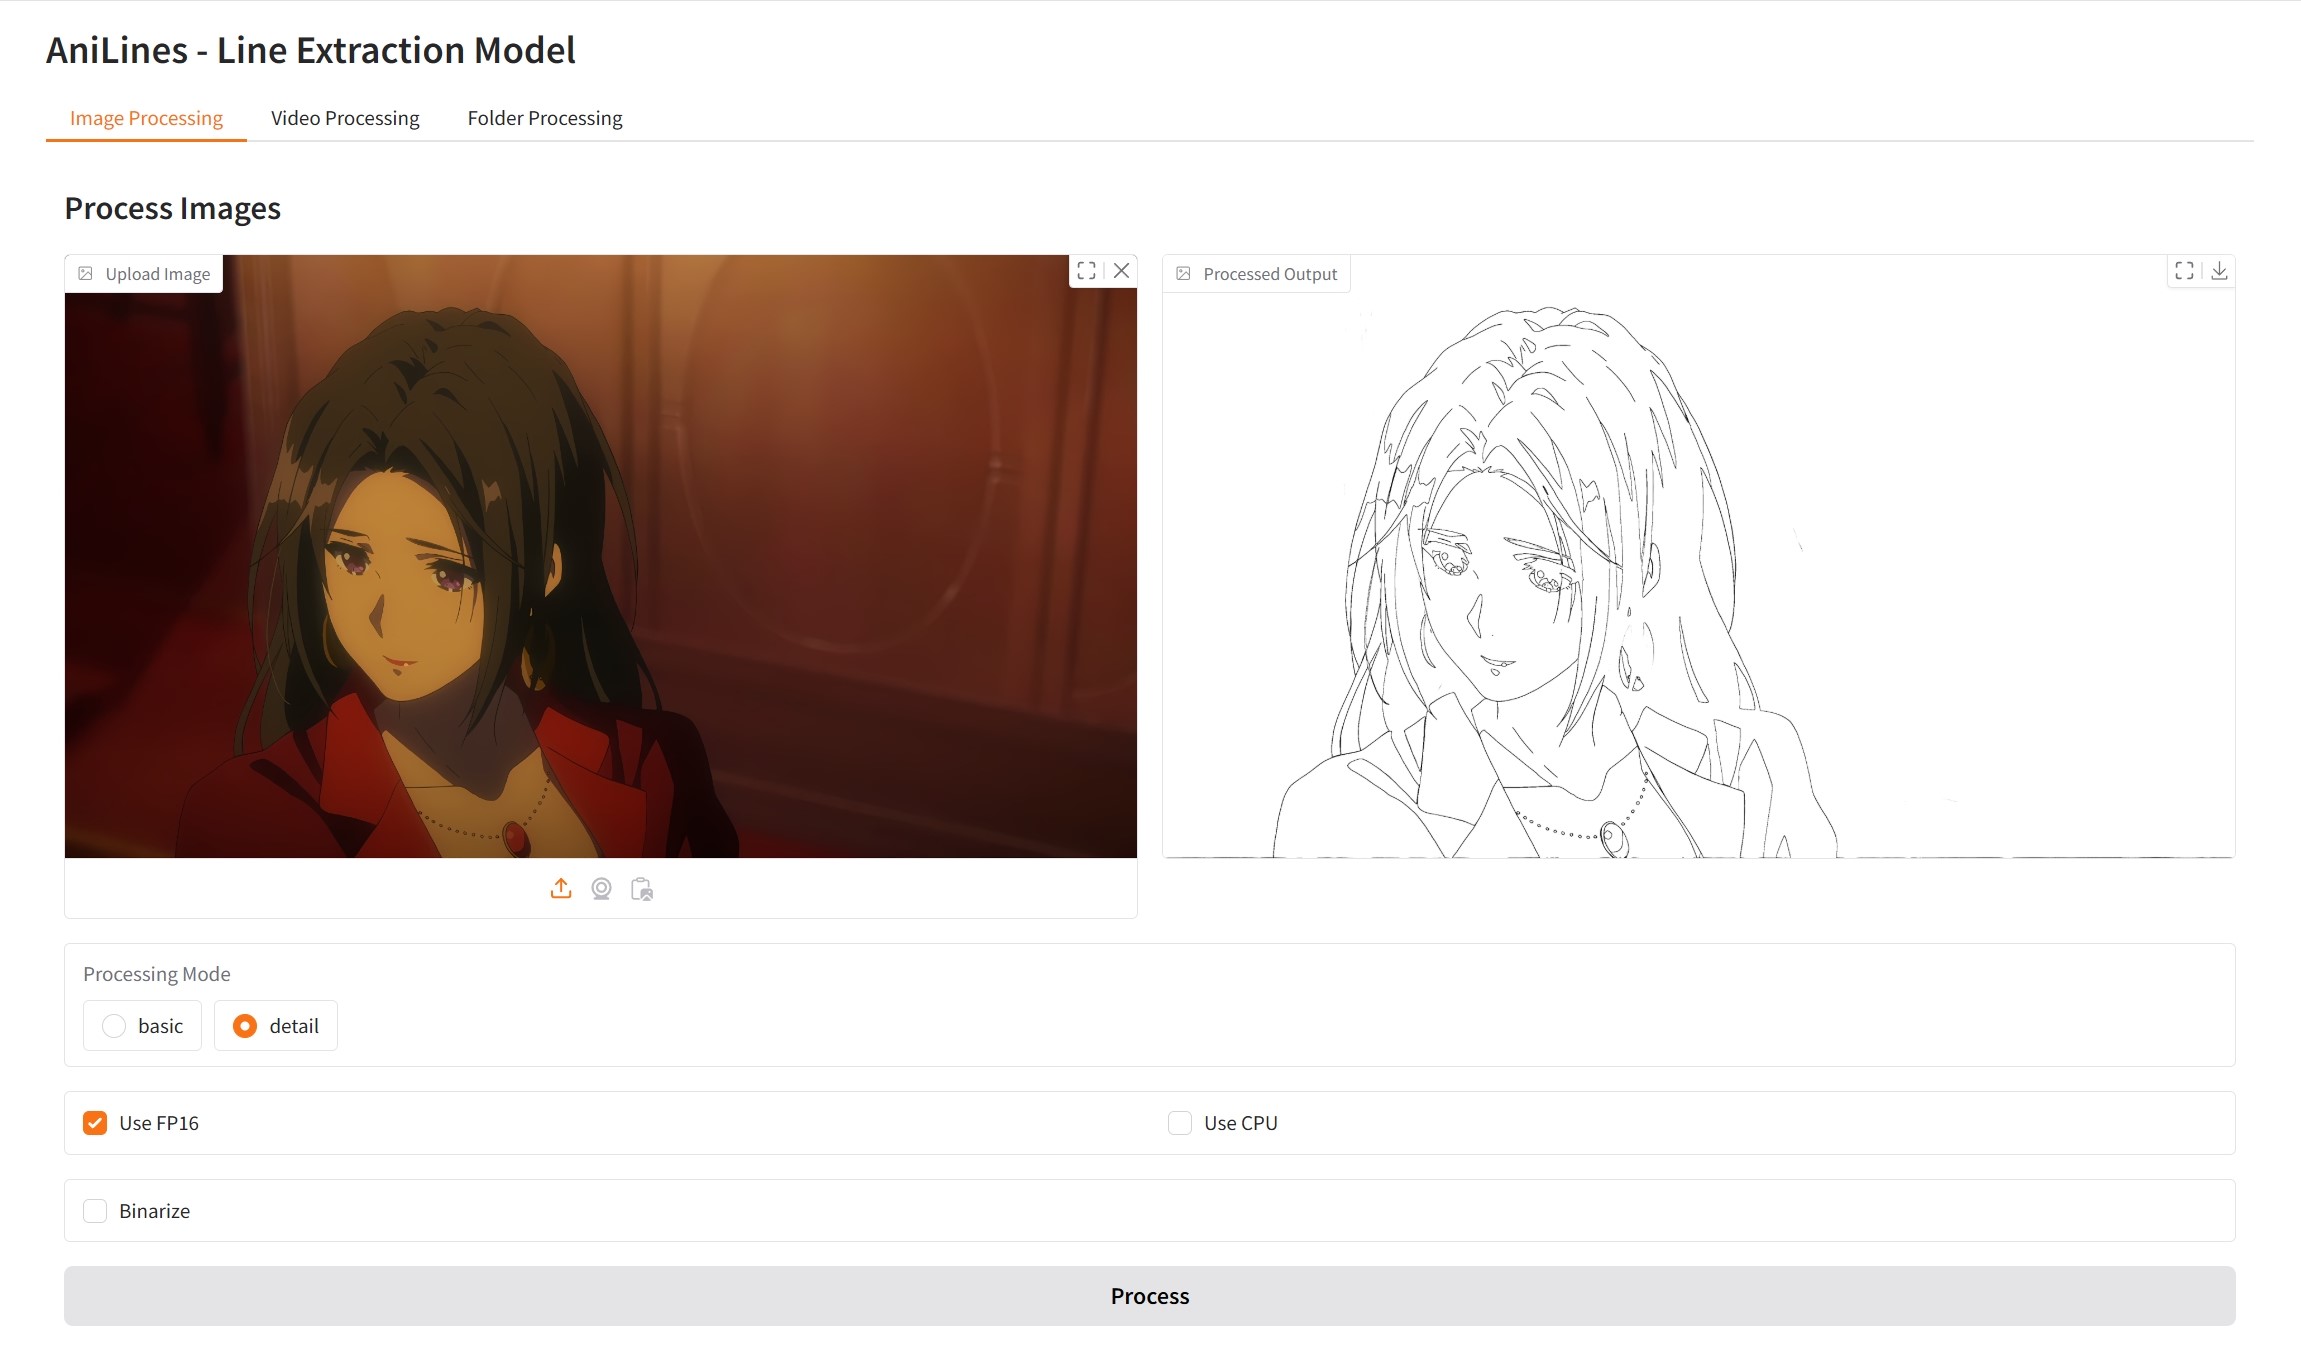
Task: Enable the Binarize checkbox
Action: point(95,1211)
